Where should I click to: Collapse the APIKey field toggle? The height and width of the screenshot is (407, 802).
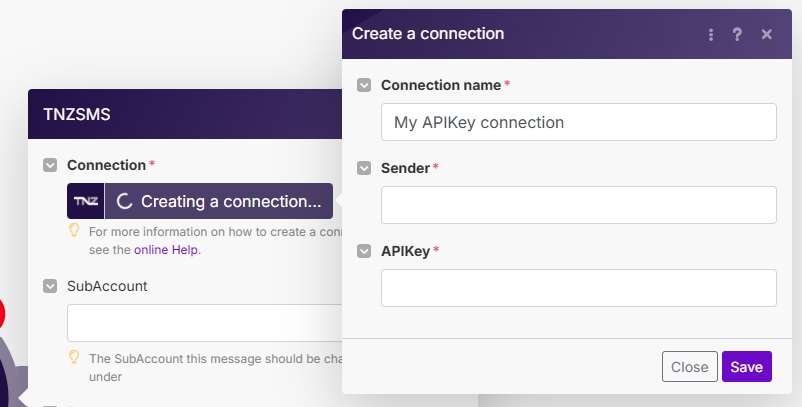coord(364,251)
